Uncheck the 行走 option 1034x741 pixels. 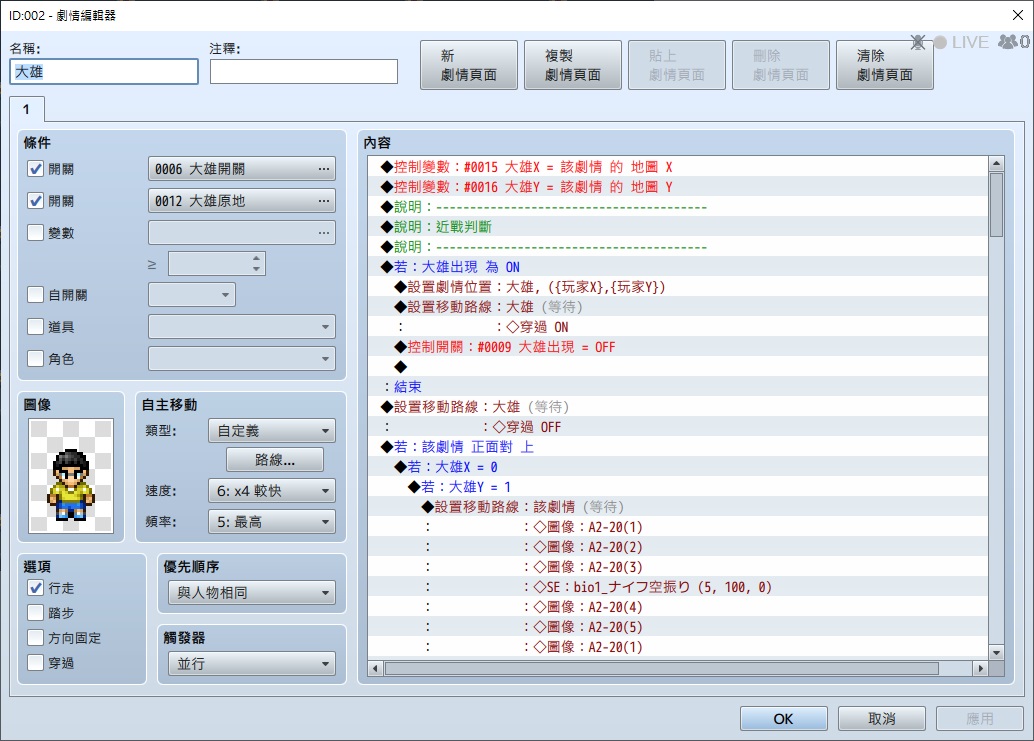36,587
